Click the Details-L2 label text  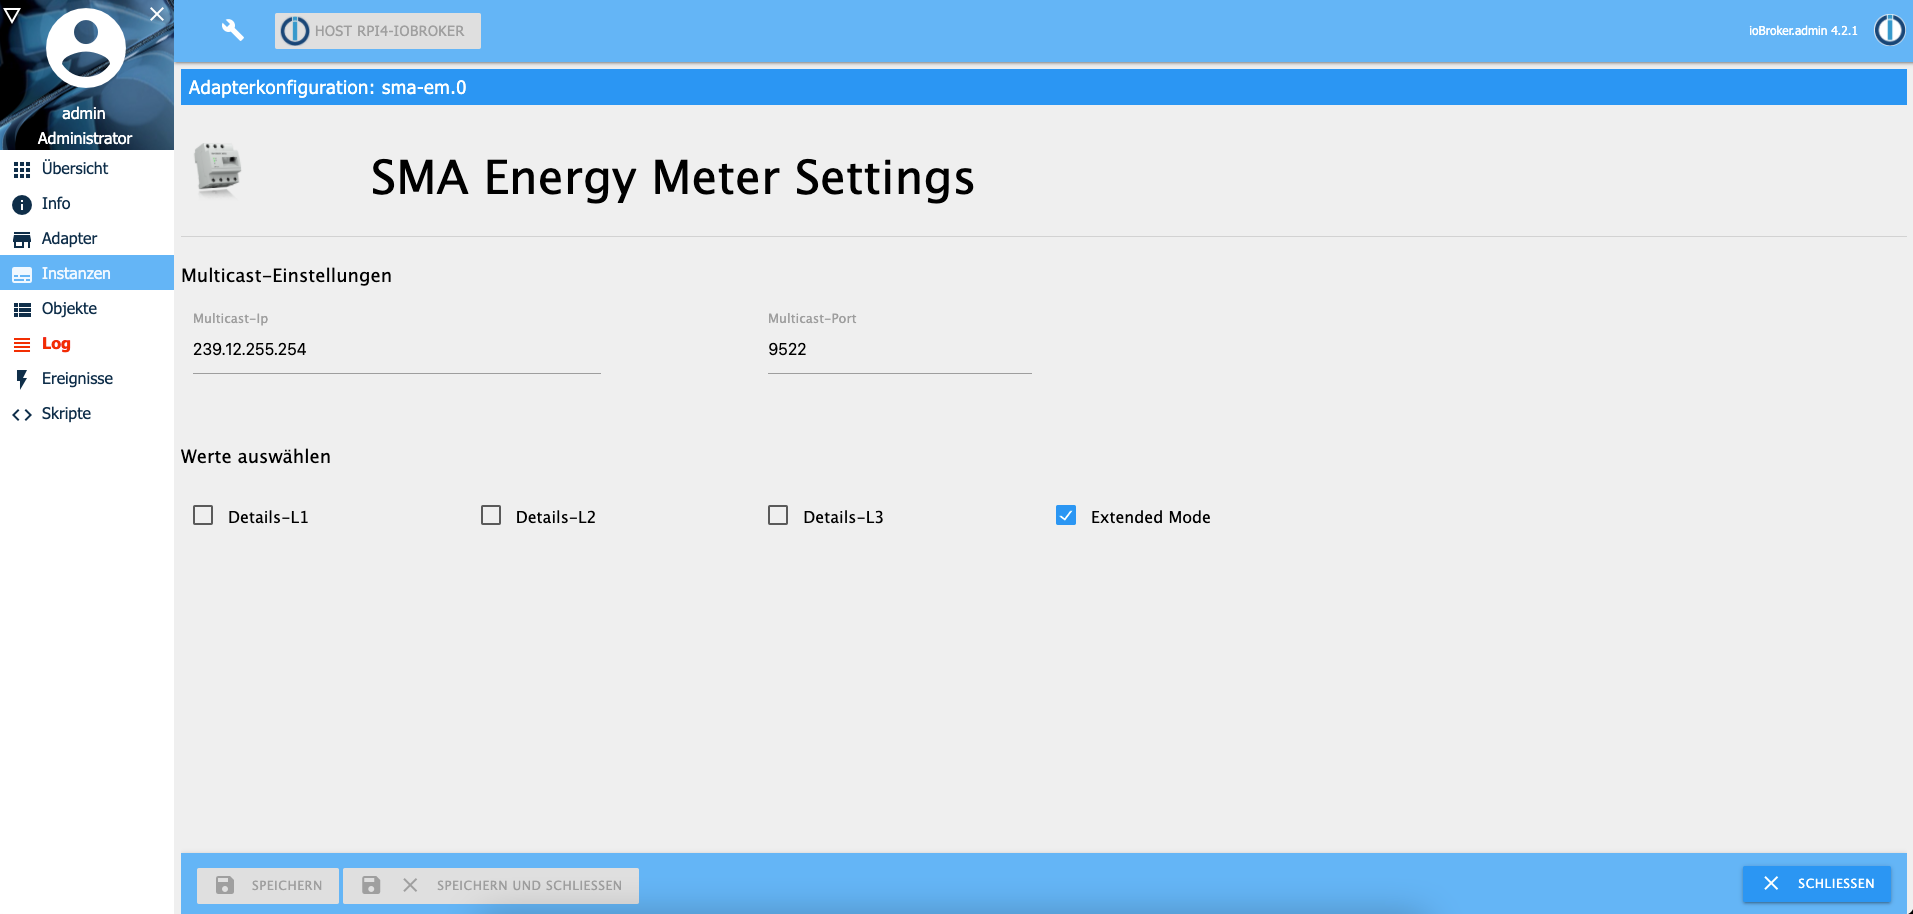tap(556, 517)
